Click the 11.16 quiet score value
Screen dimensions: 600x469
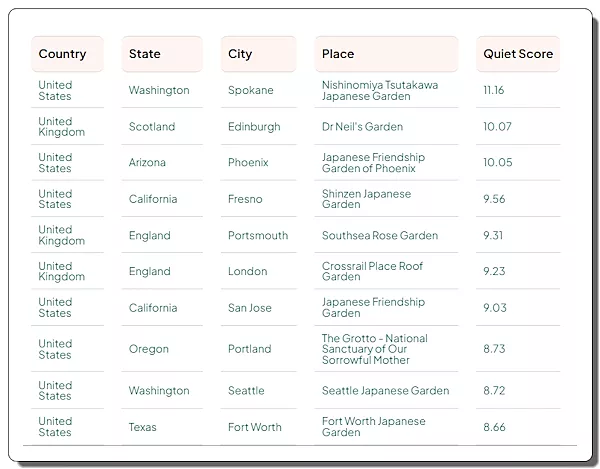coord(493,90)
